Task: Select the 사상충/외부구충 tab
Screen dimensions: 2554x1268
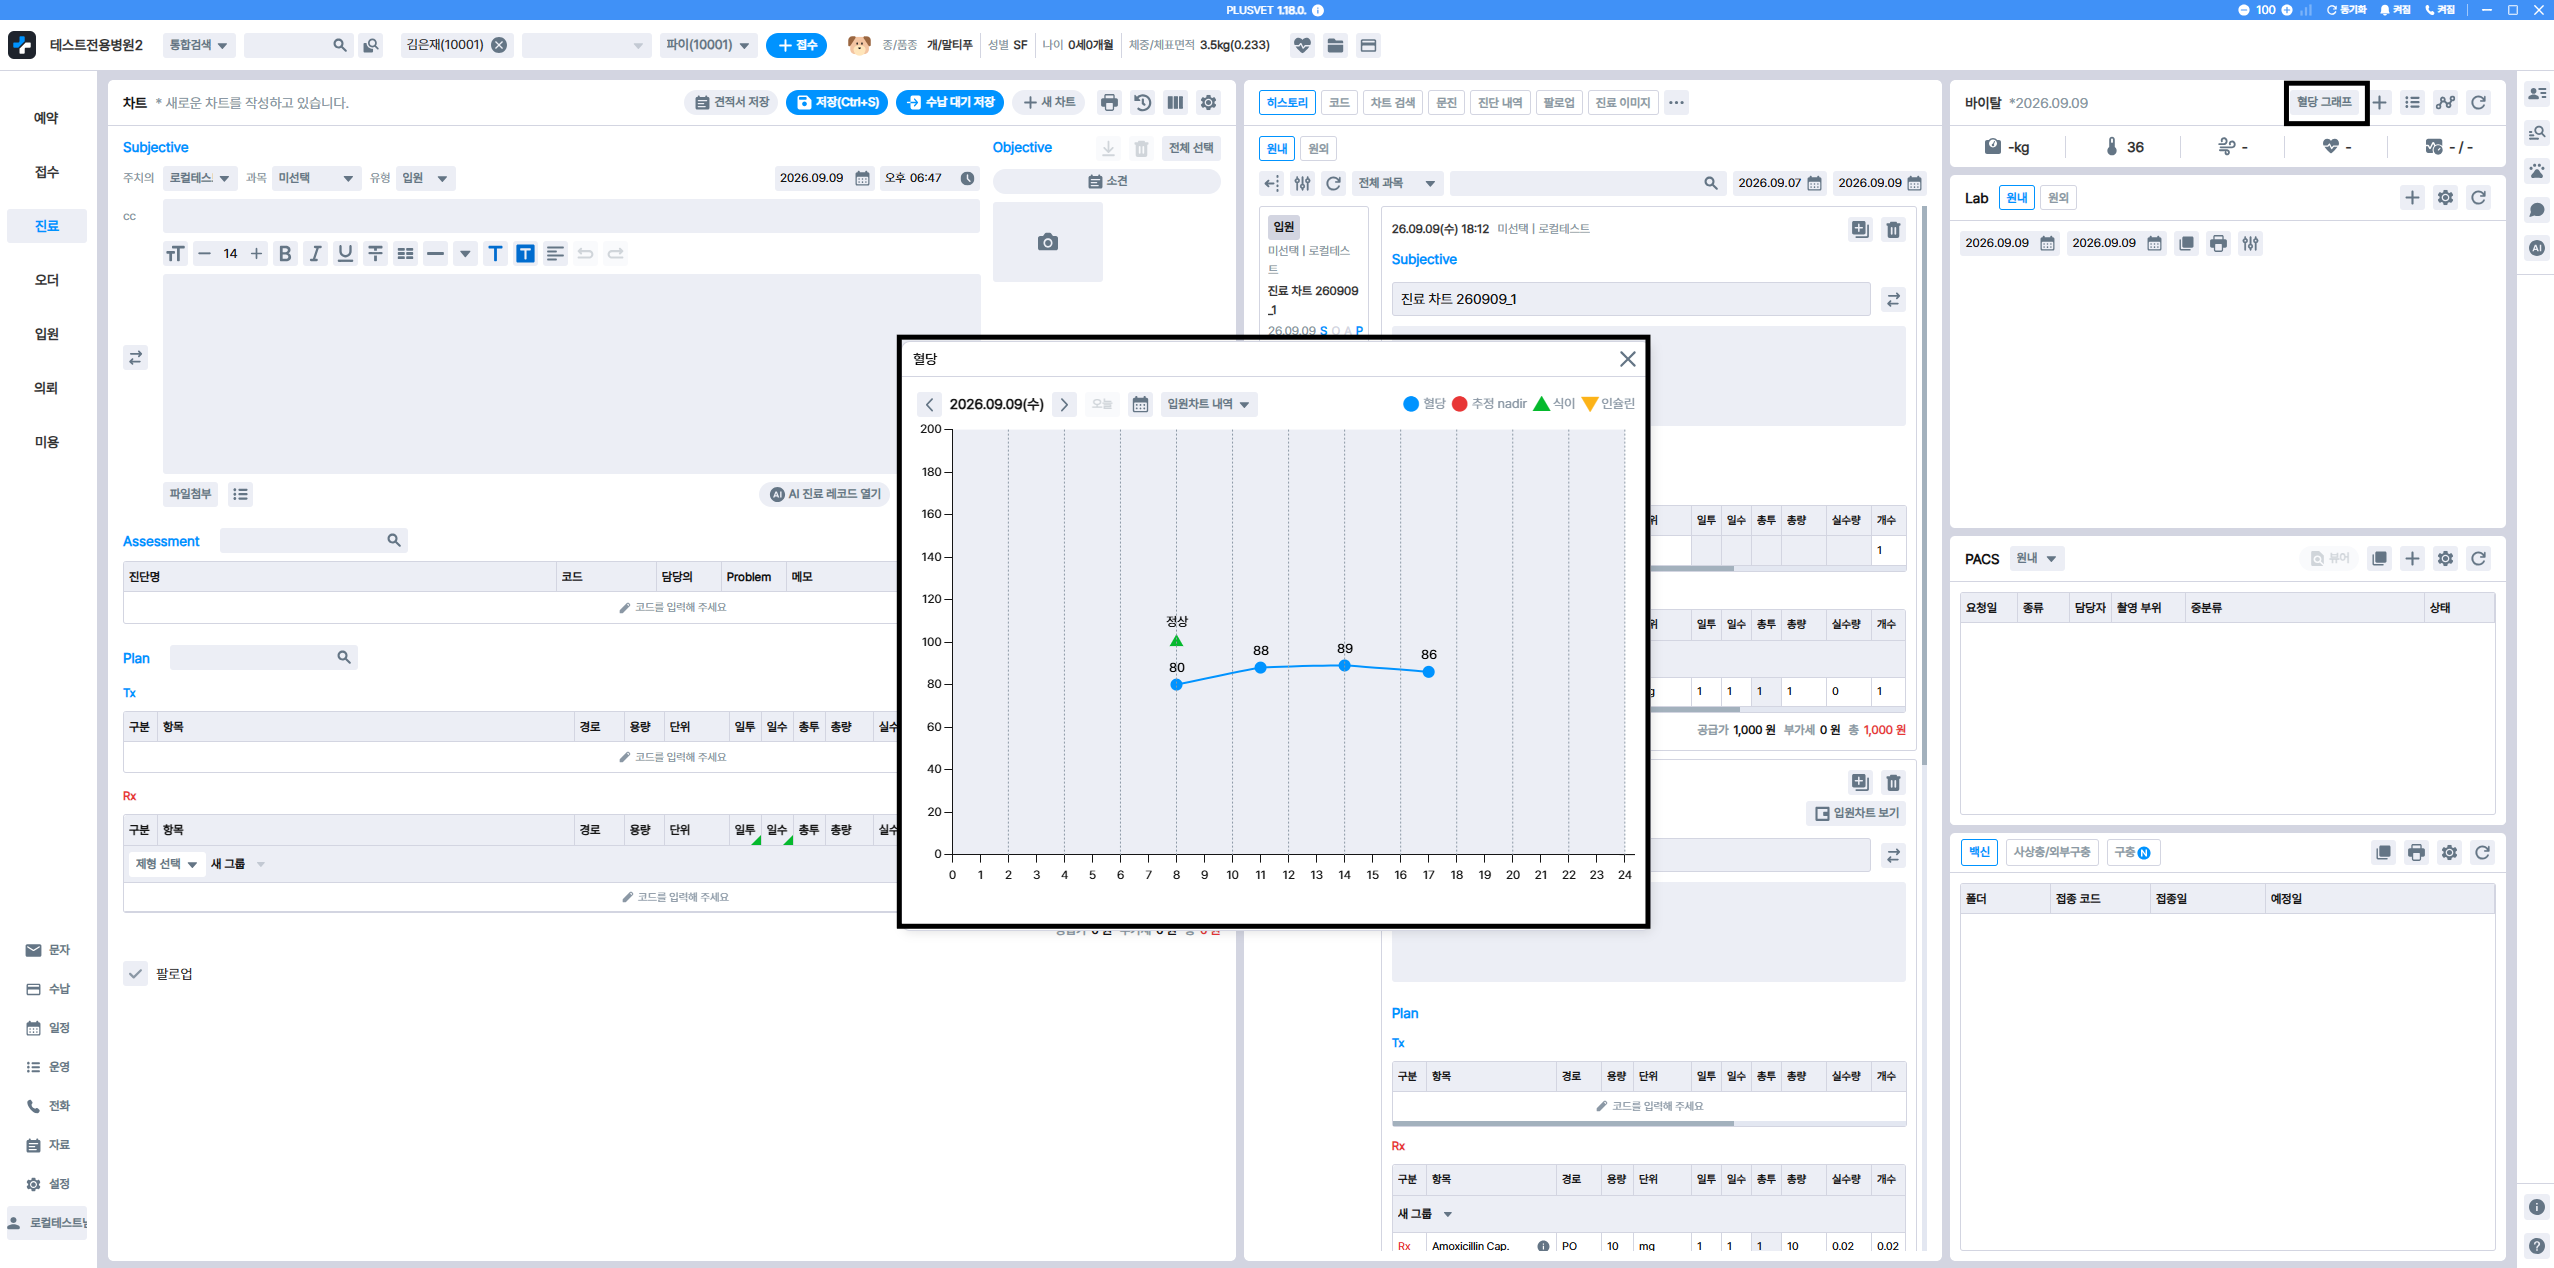Action: 2051,852
